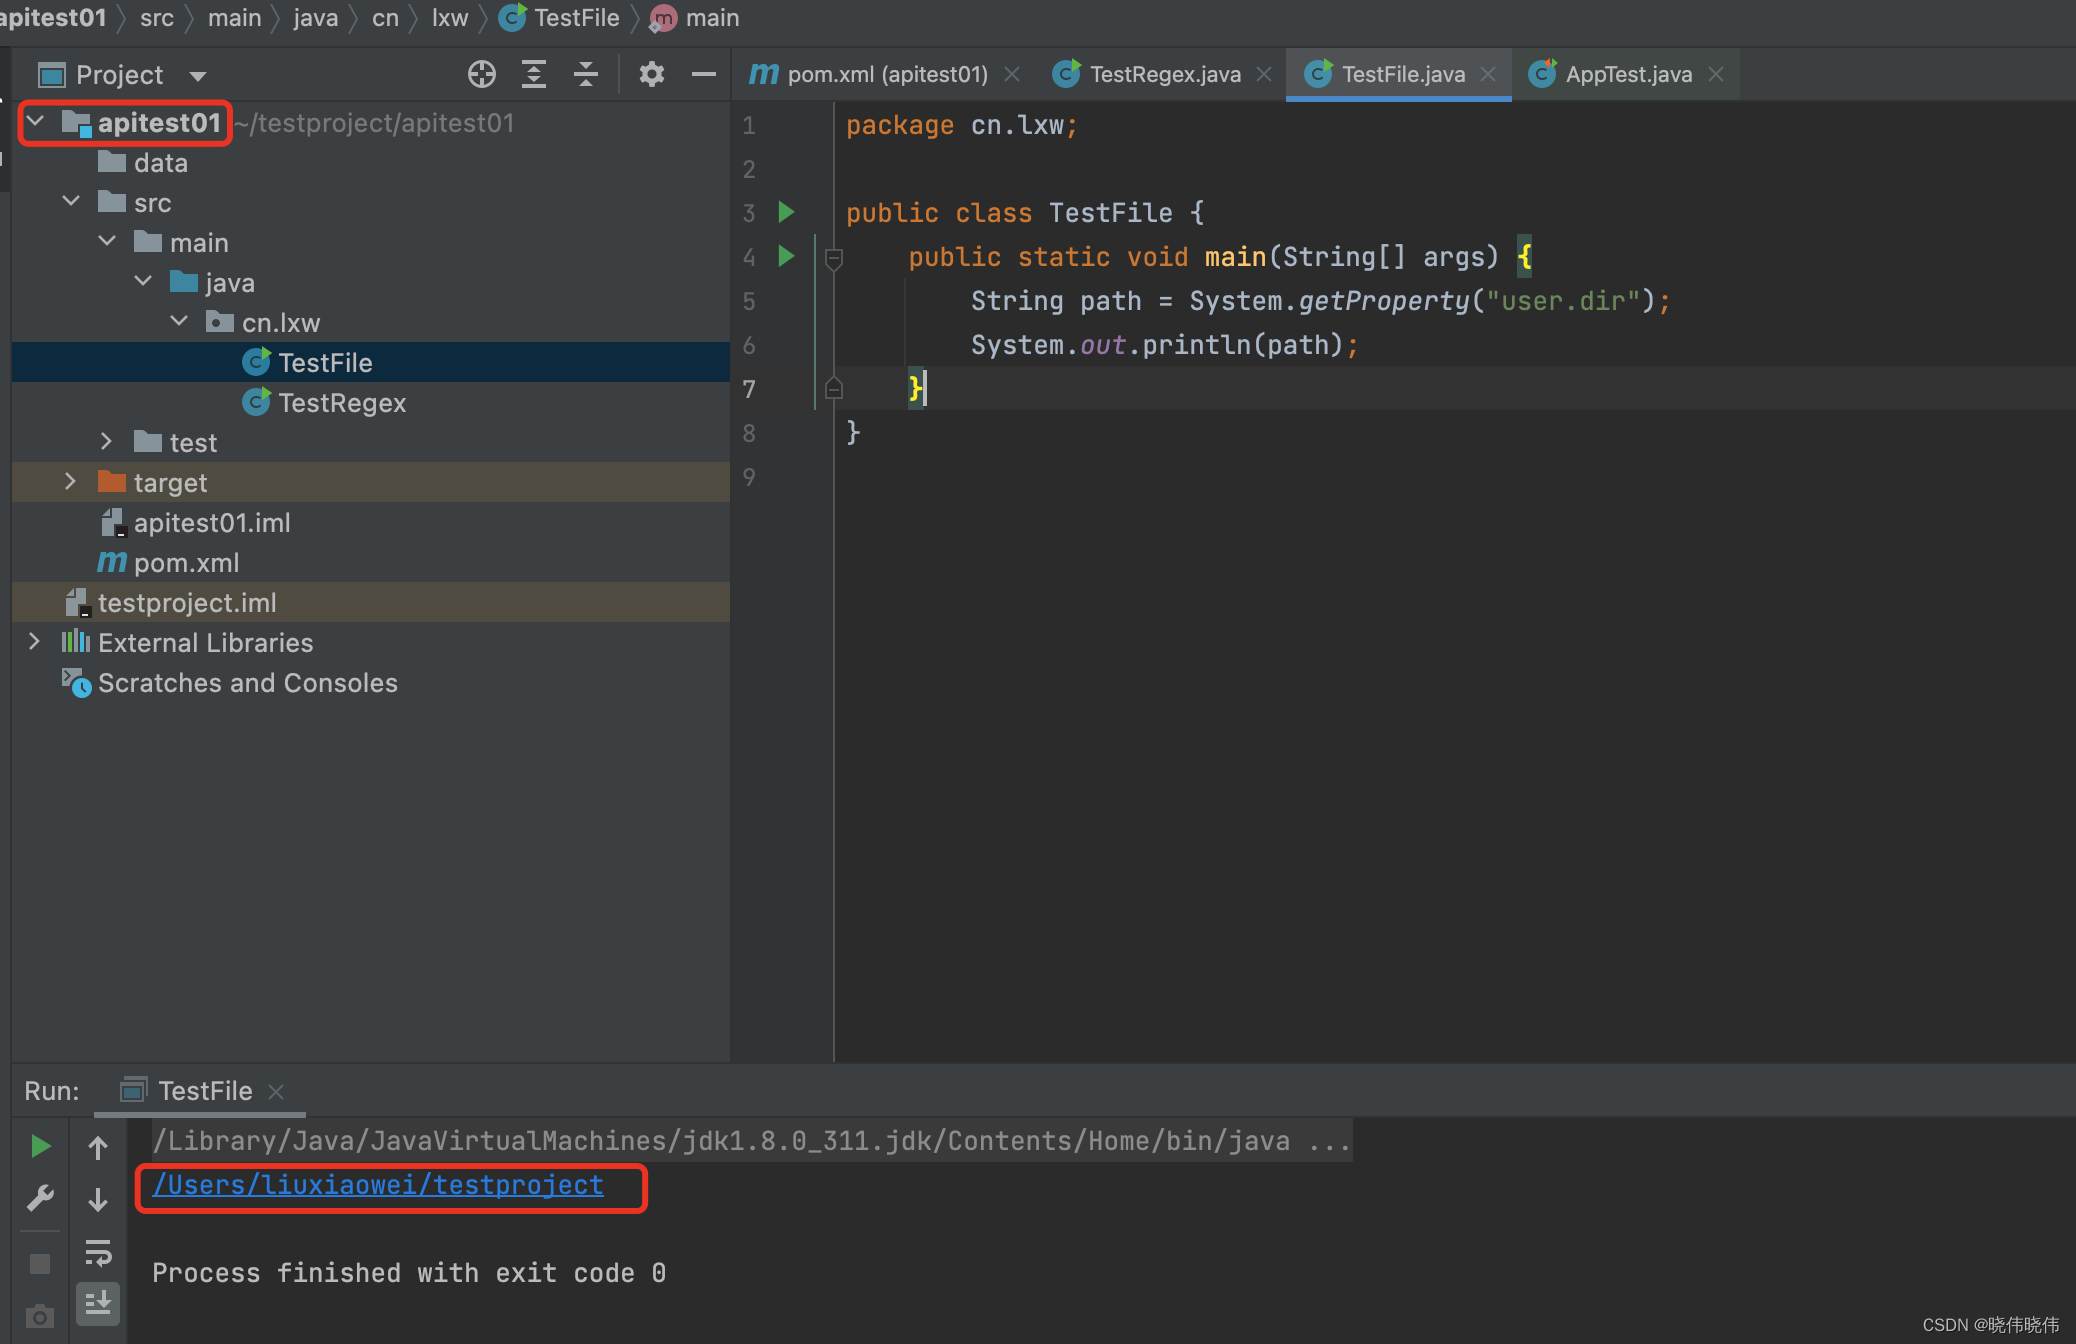Switch to pom.xml (apitest01) tab
The height and width of the screenshot is (1344, 2076).
[x=886, y=74]
